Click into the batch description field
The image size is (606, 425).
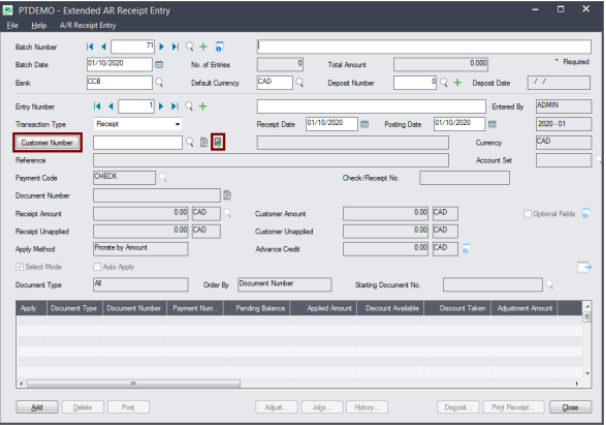pyautogui.click(x=424, y=47)
